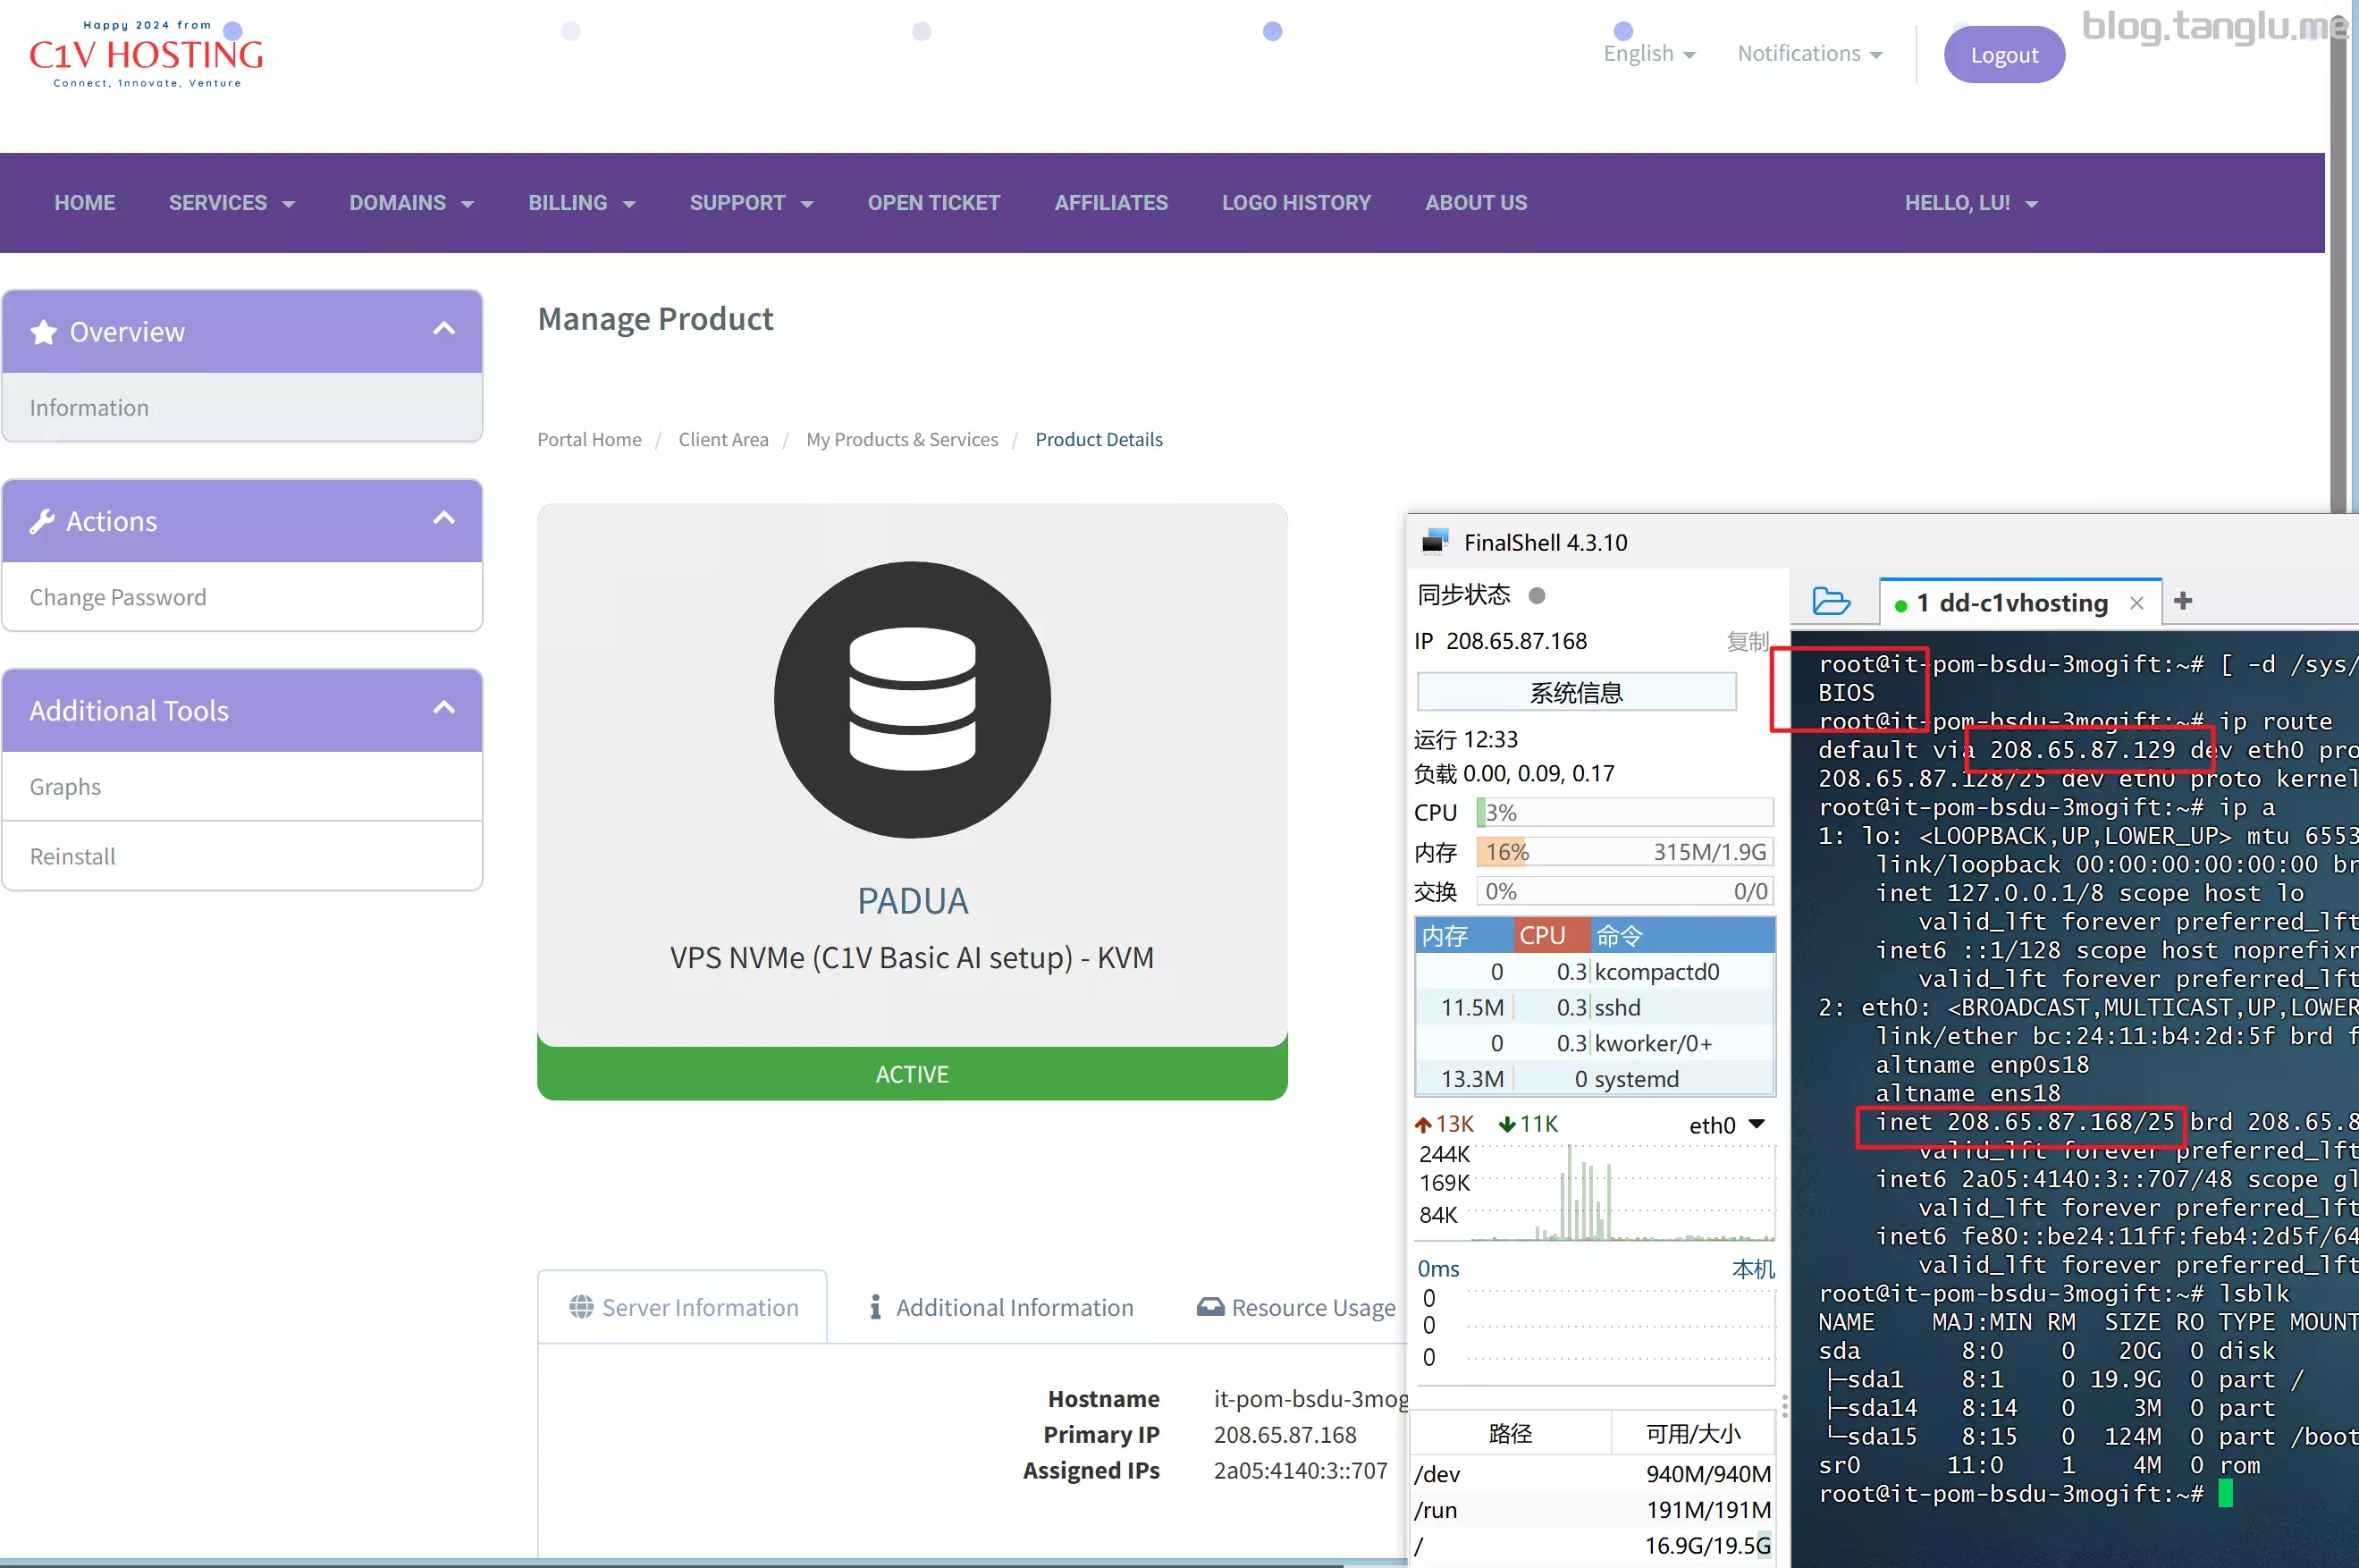Click the Logout button
Viewport: 2359px width, 1568px height.
2004,55
